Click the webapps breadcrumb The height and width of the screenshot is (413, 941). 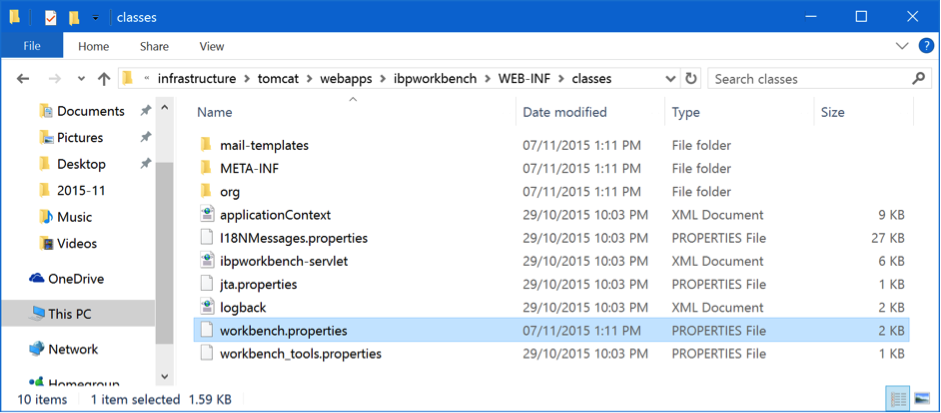pos(345,79)
